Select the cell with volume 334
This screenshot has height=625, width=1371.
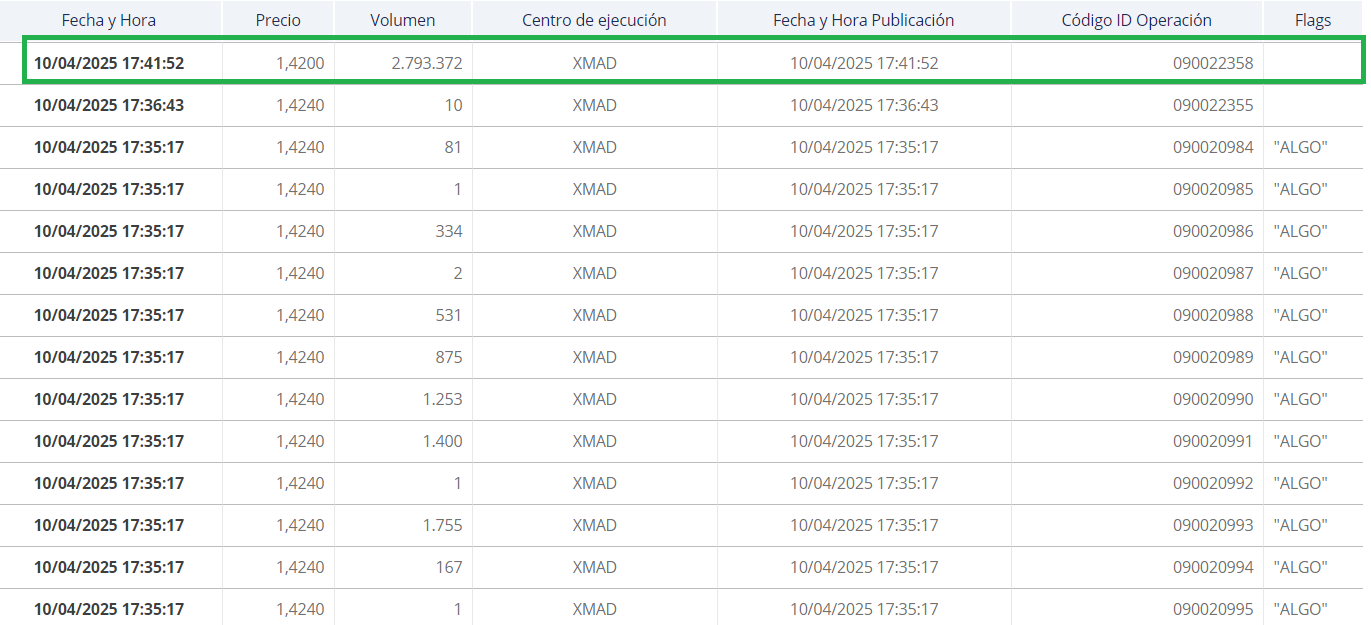coord(403,231)
